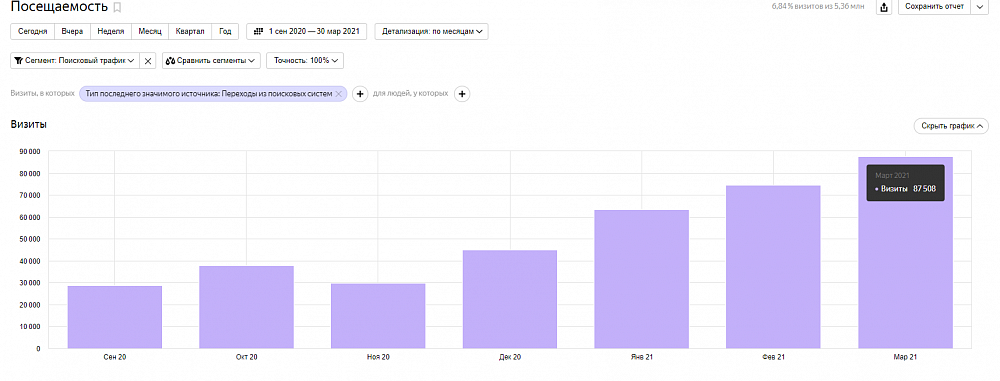Select the Сегодня period

(x=33, y=31)
